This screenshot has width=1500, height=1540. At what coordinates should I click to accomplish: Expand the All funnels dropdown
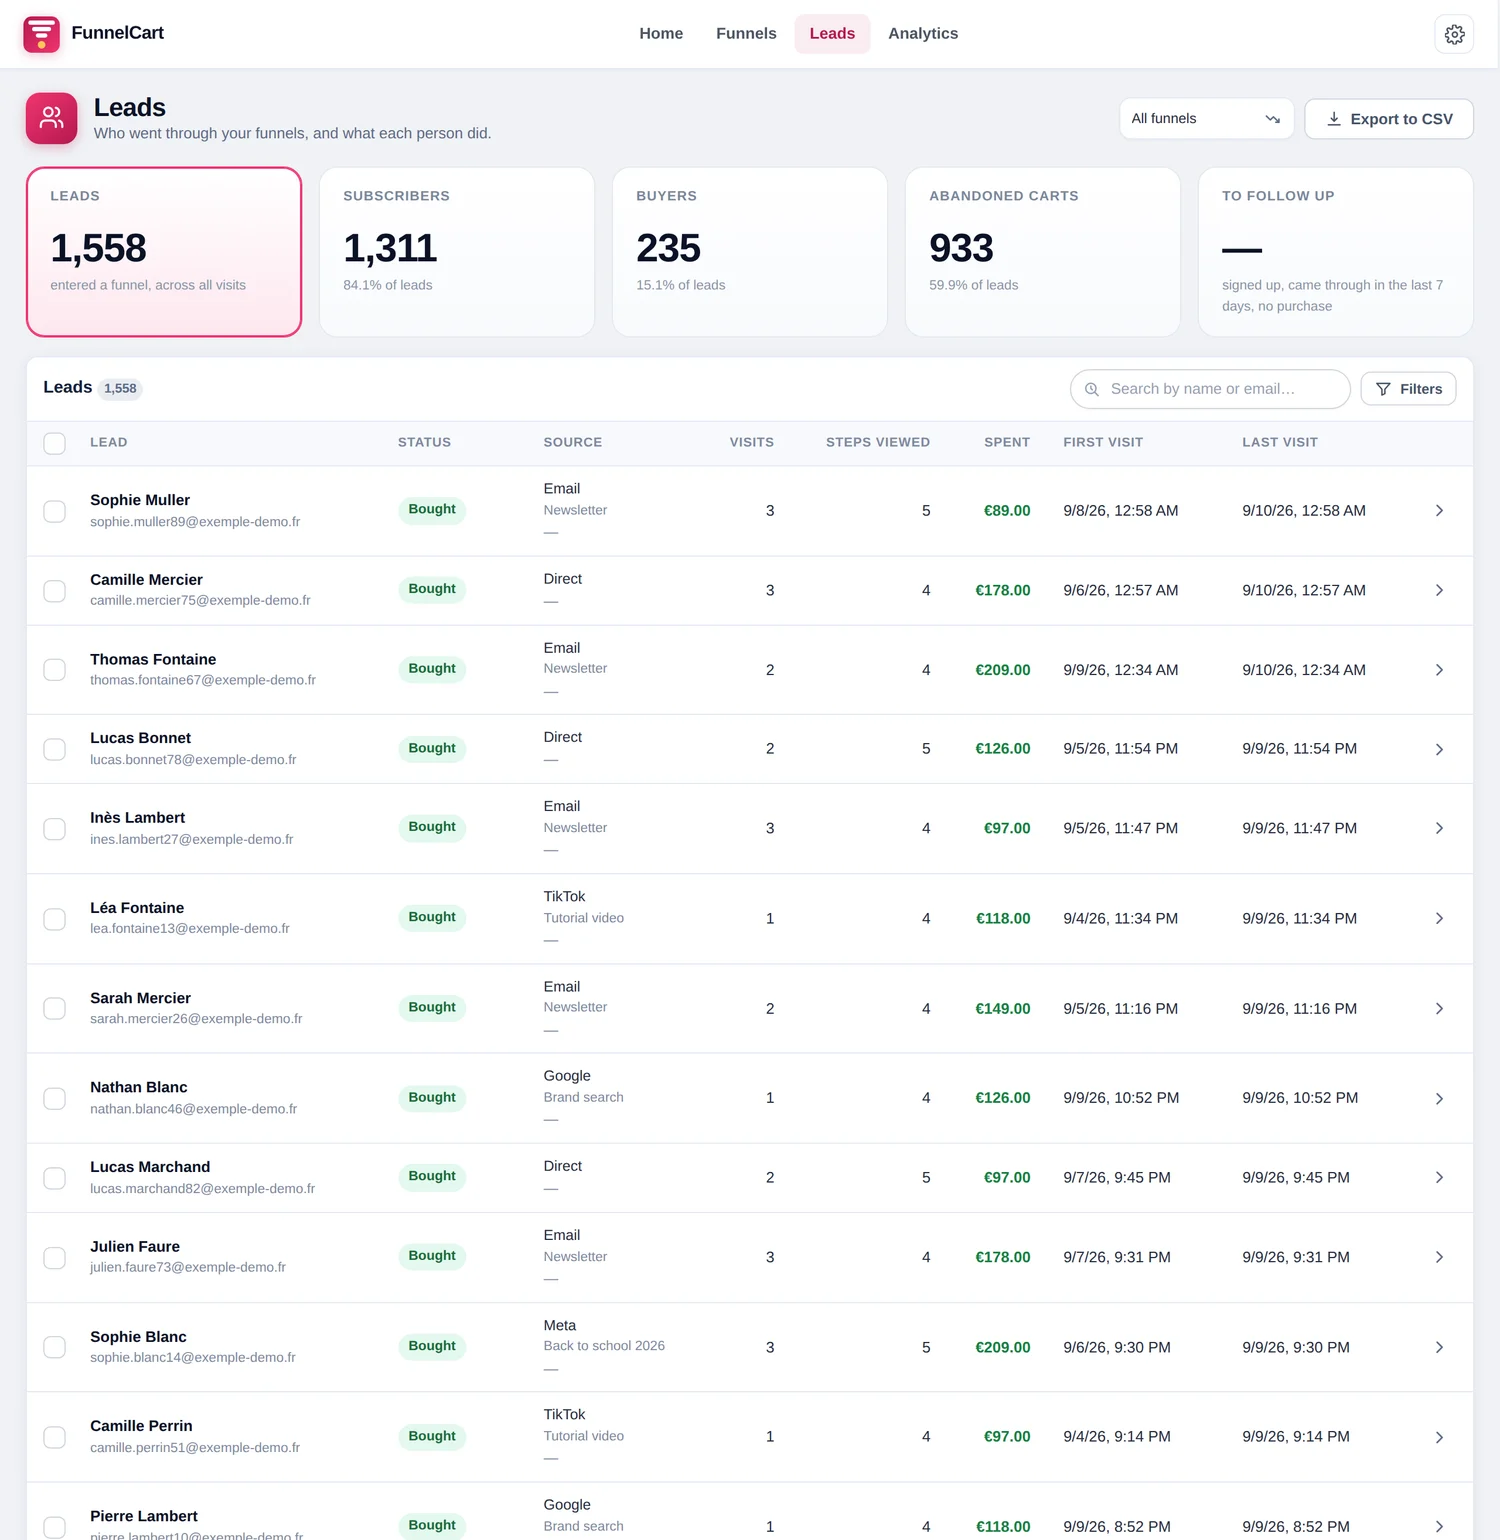(1206, 119)
